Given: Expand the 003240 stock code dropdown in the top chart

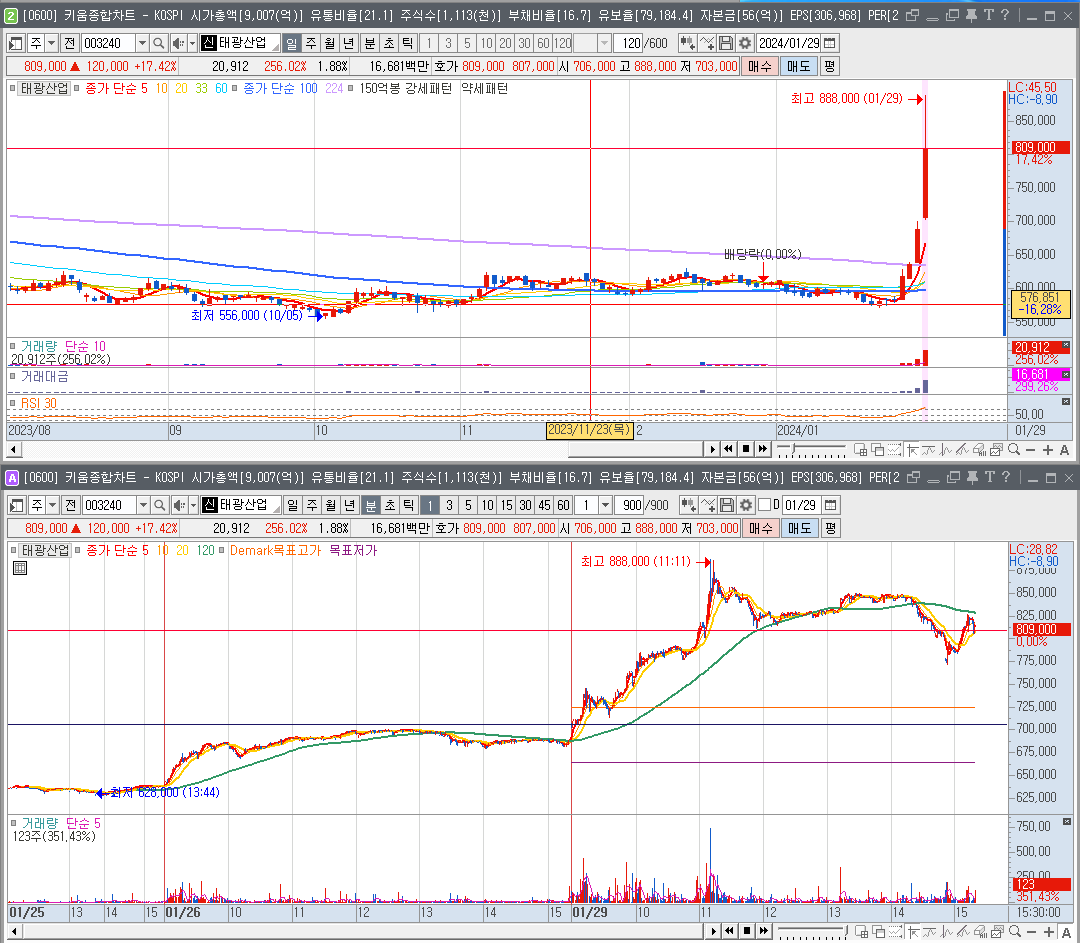Looking at the screenshot, I should (x=142, y=43).
